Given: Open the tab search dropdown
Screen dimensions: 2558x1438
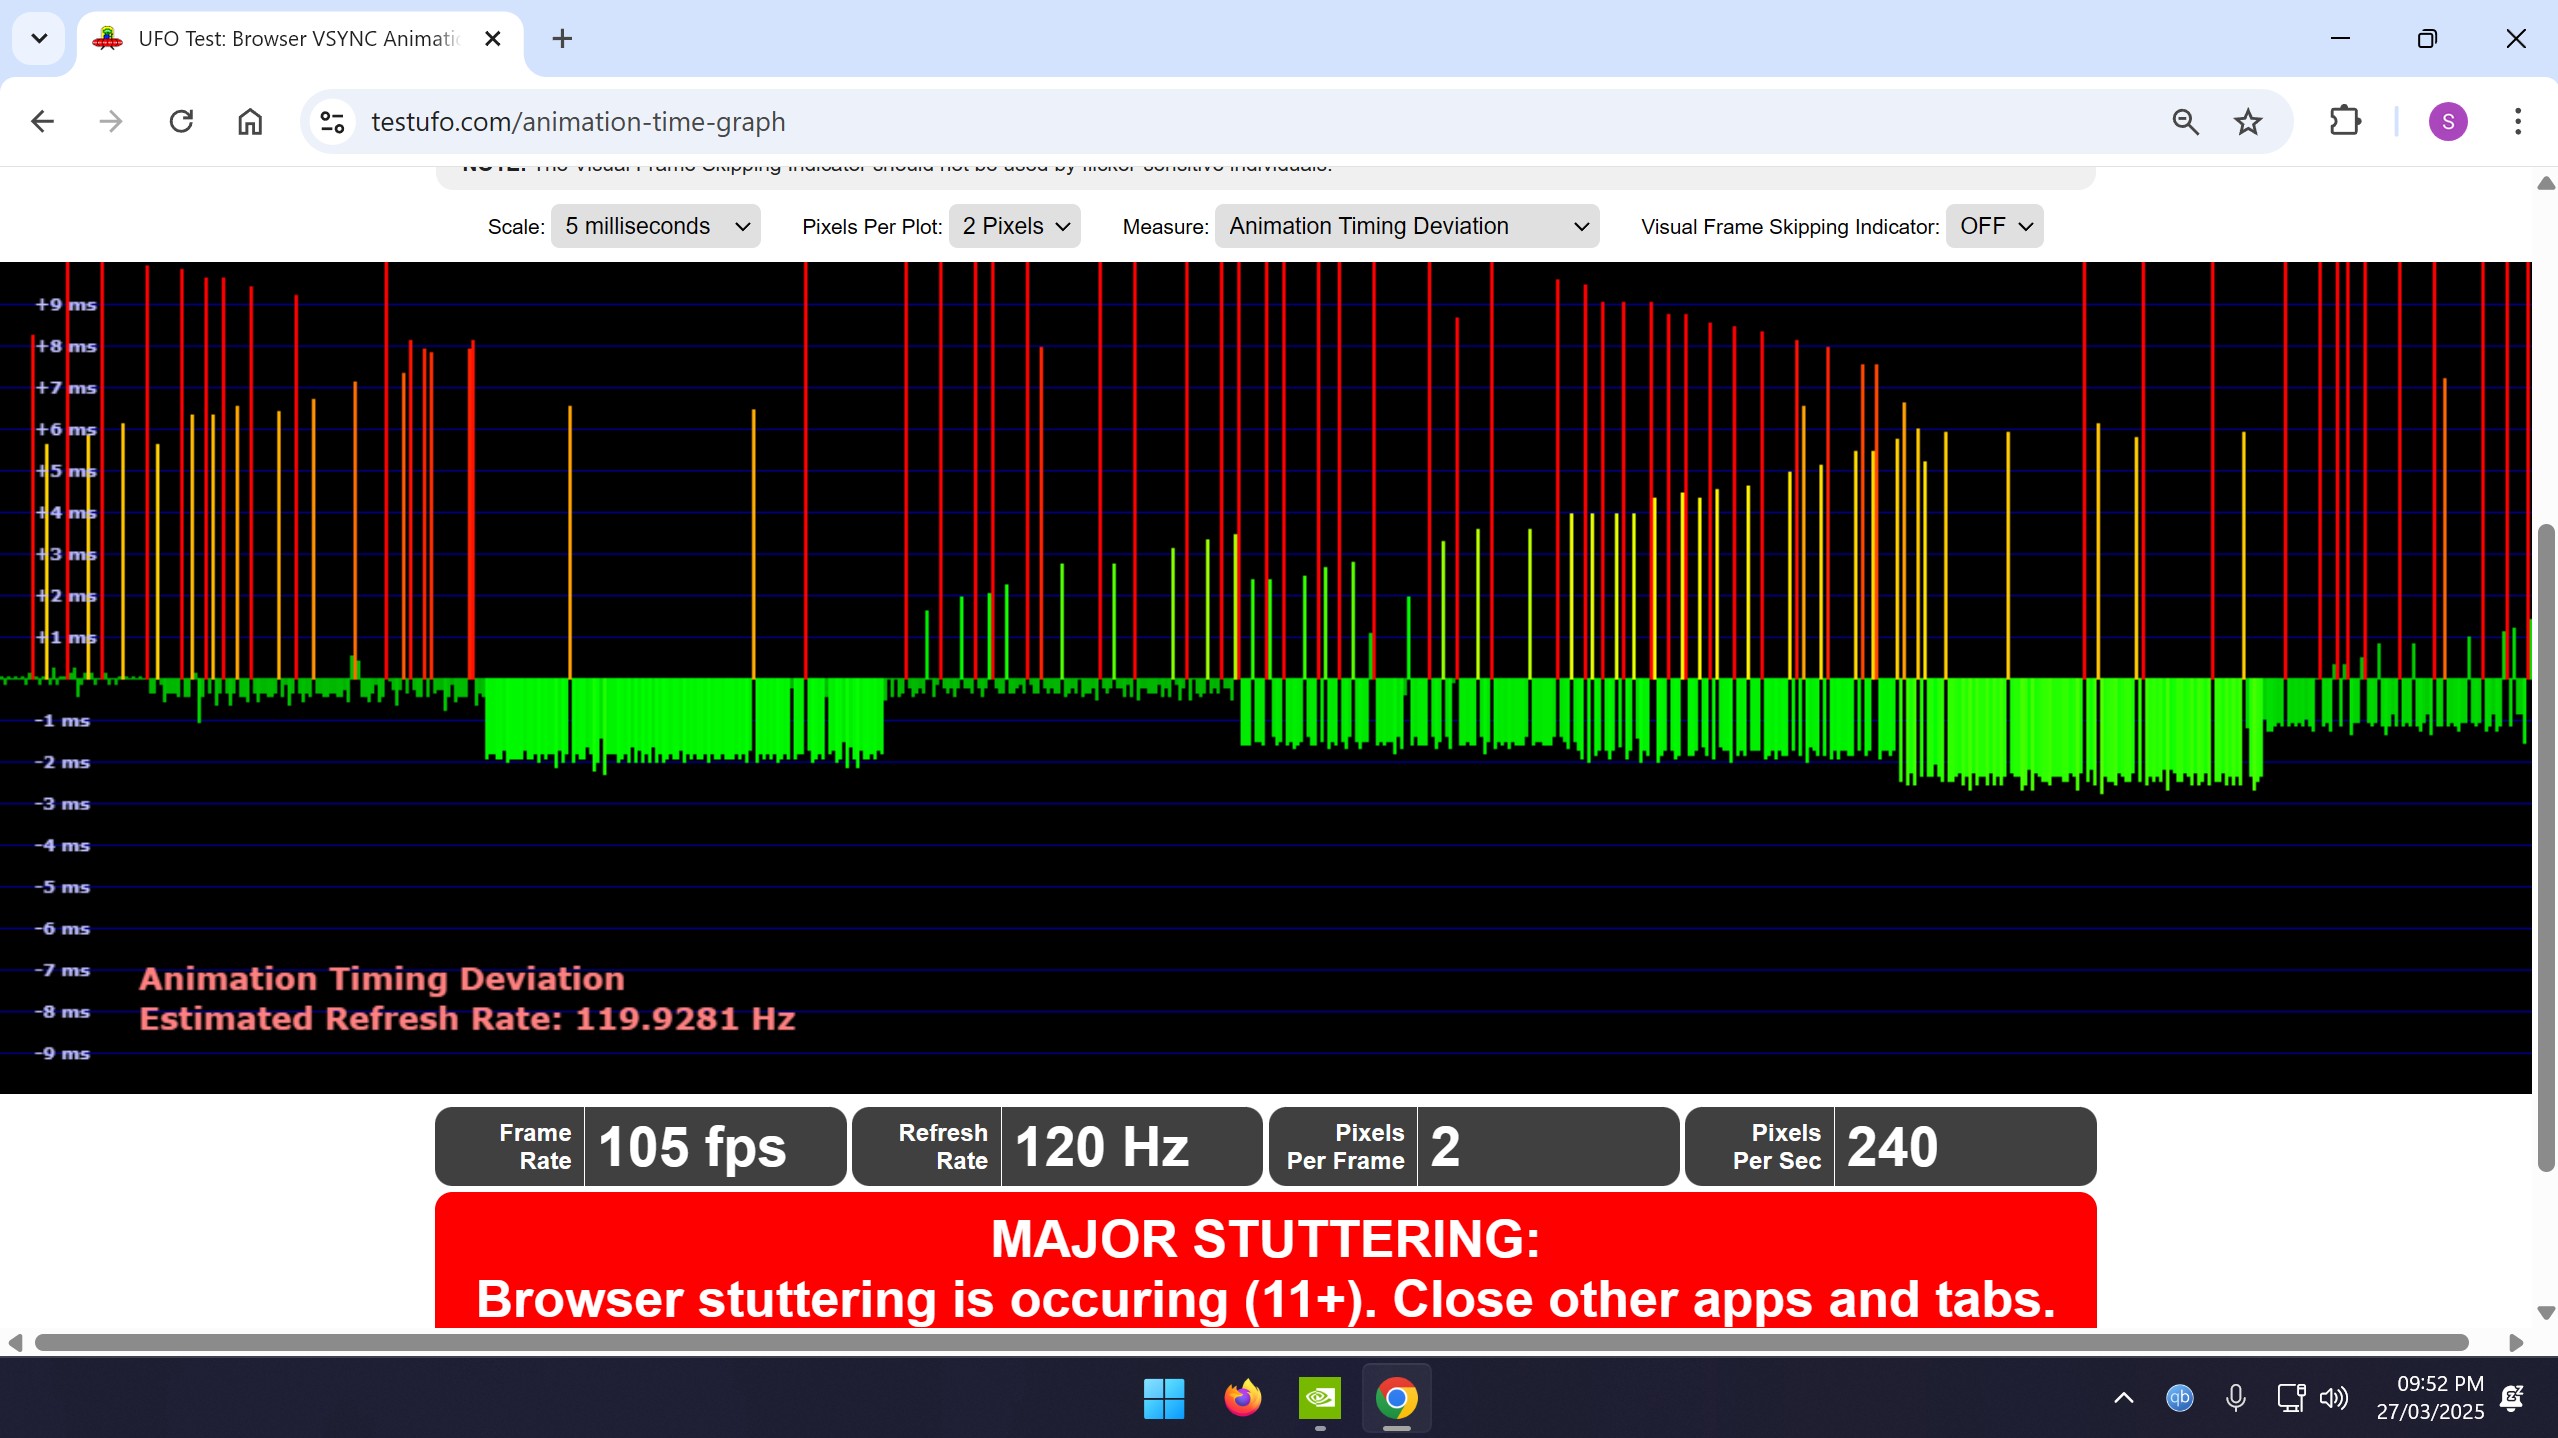Looking at the screenshot, I should tap(39, 39).
